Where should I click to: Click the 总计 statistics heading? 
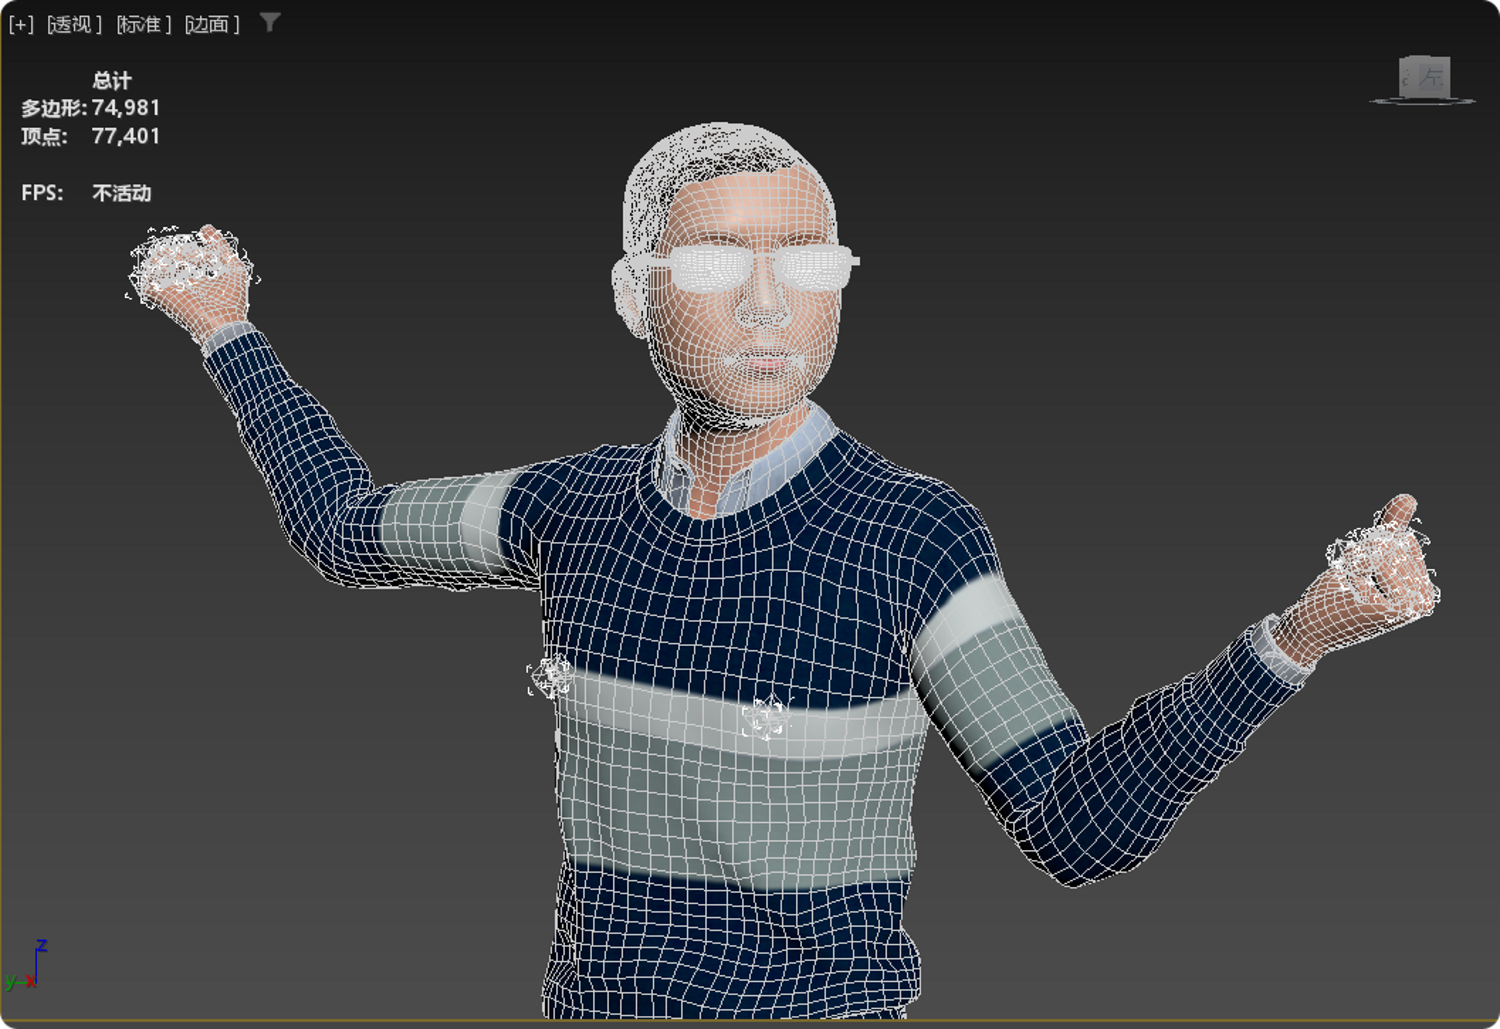click(x=111, y=80)
